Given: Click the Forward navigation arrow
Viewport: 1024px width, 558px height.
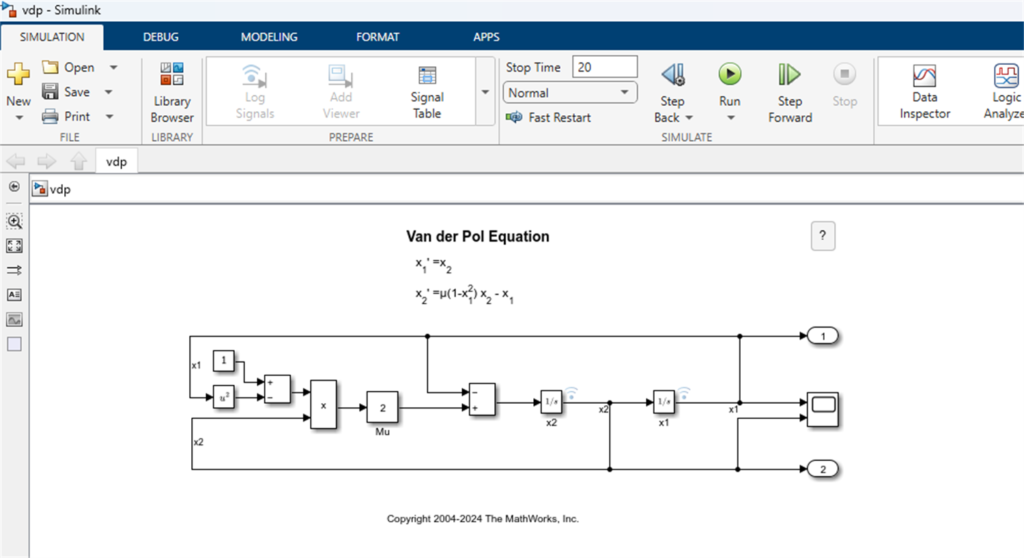Looking at the screenshot, I should (x=47, y=161).
